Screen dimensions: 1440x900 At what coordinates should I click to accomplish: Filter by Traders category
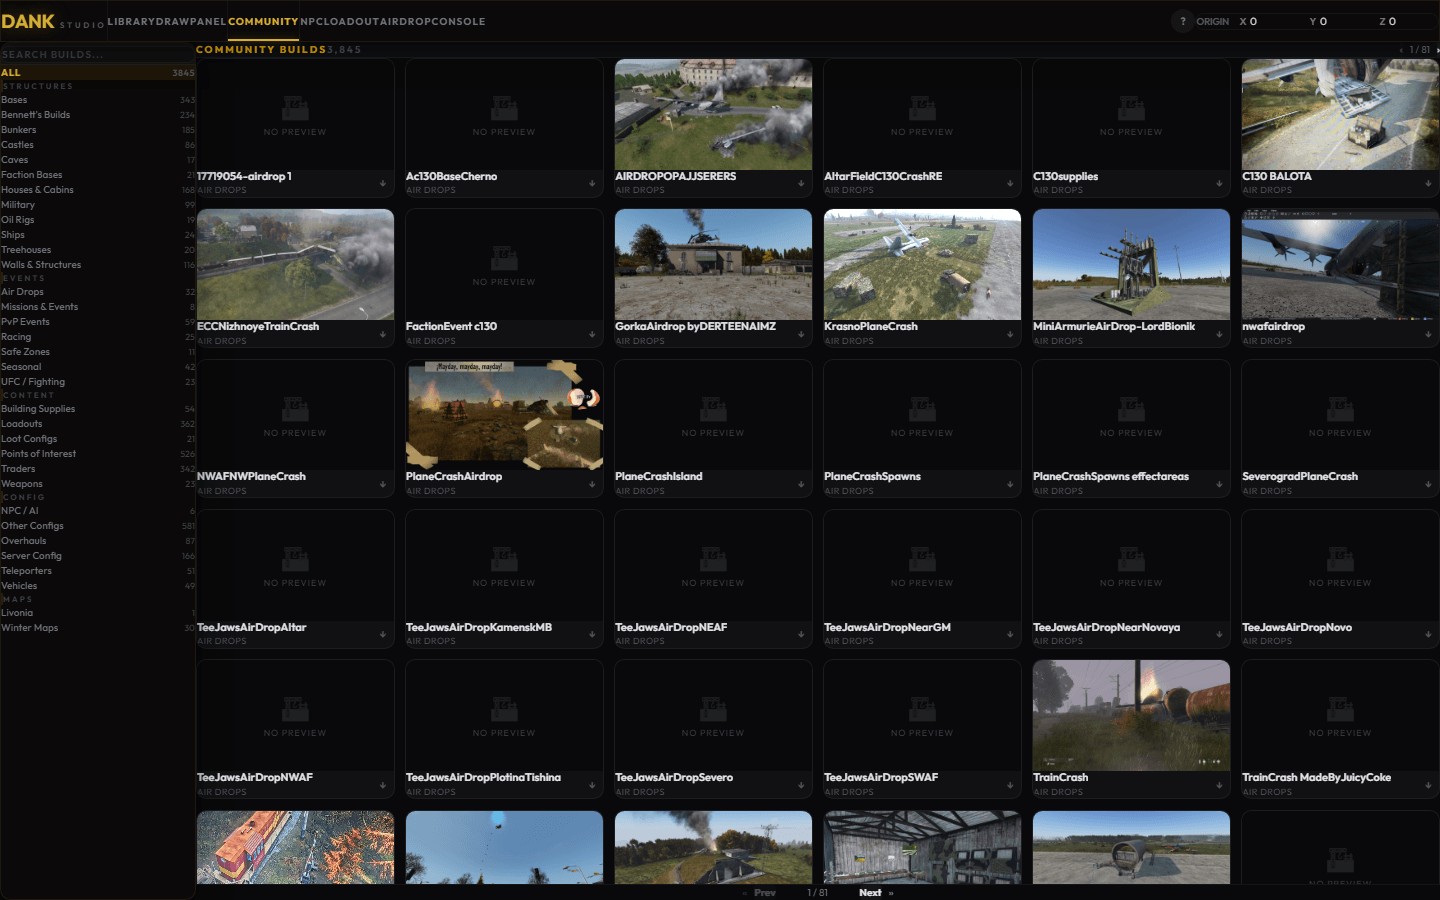[98, 469]
